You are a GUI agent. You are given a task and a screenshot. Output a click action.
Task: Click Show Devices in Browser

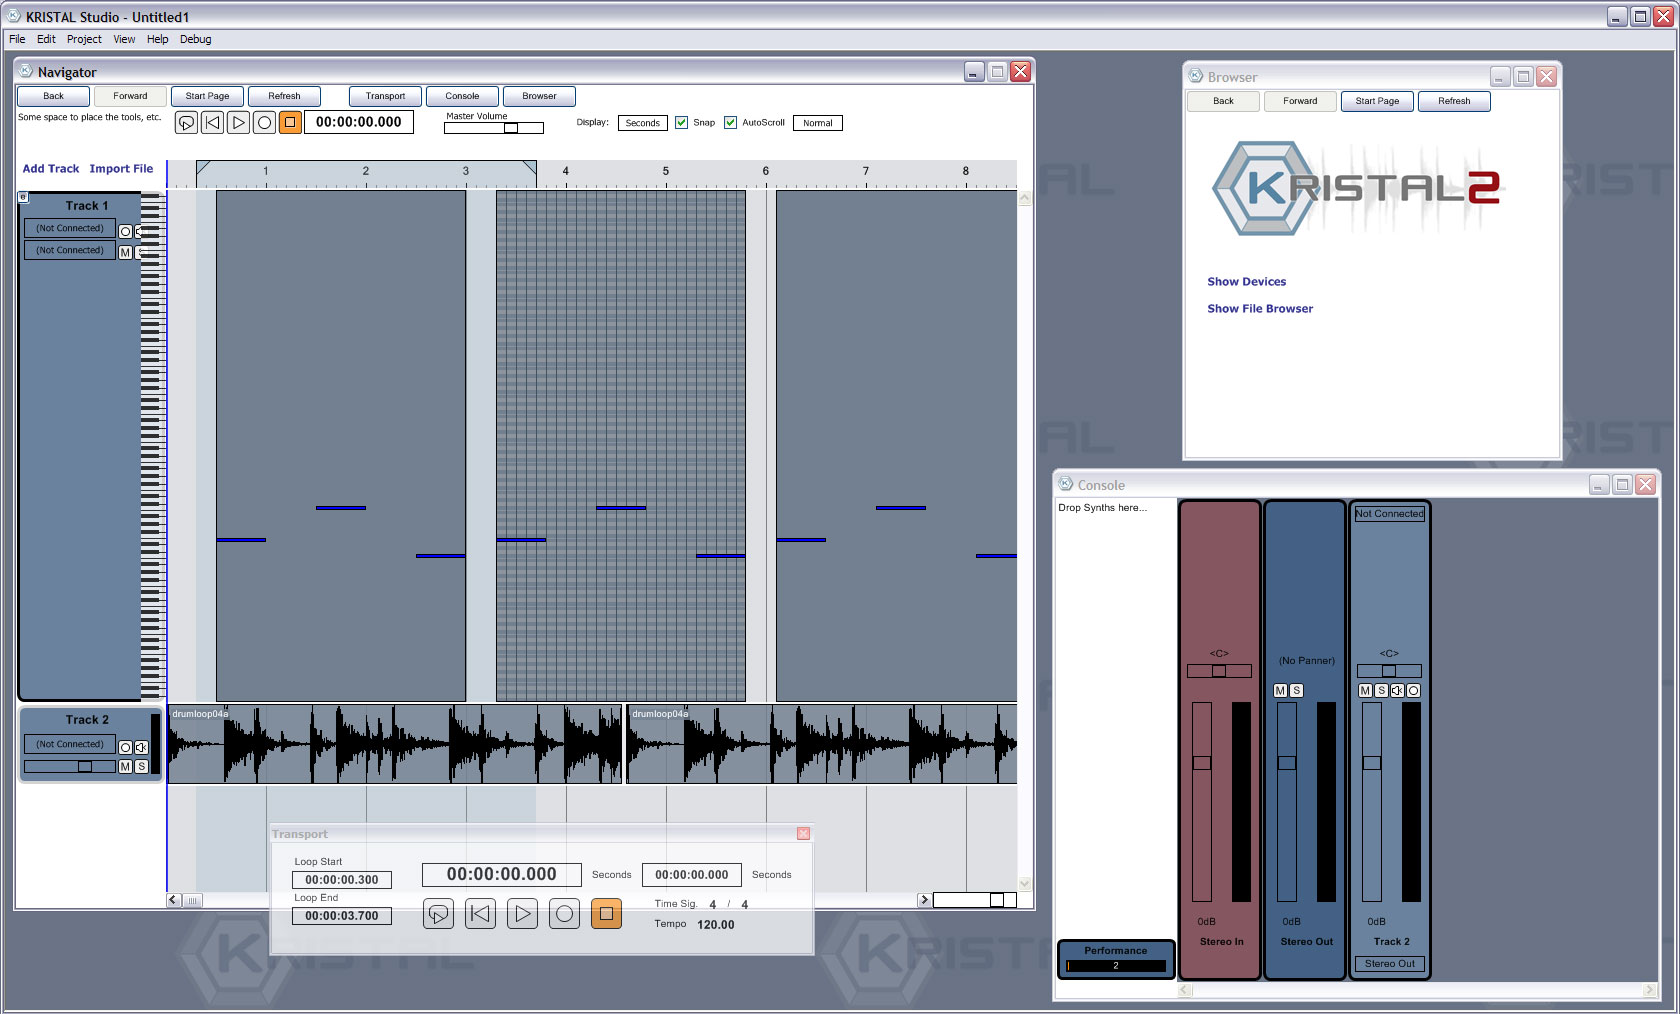click(x=1246, y=282)
